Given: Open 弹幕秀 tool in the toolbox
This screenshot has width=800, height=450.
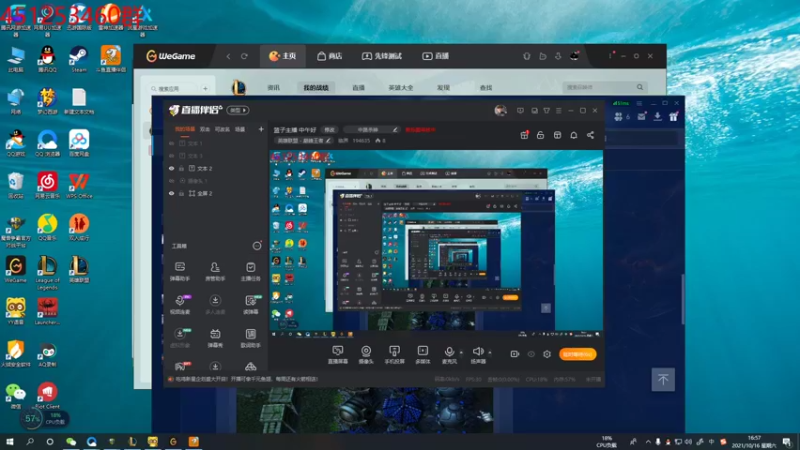Looking at the screenshot, I should (215, 338).
